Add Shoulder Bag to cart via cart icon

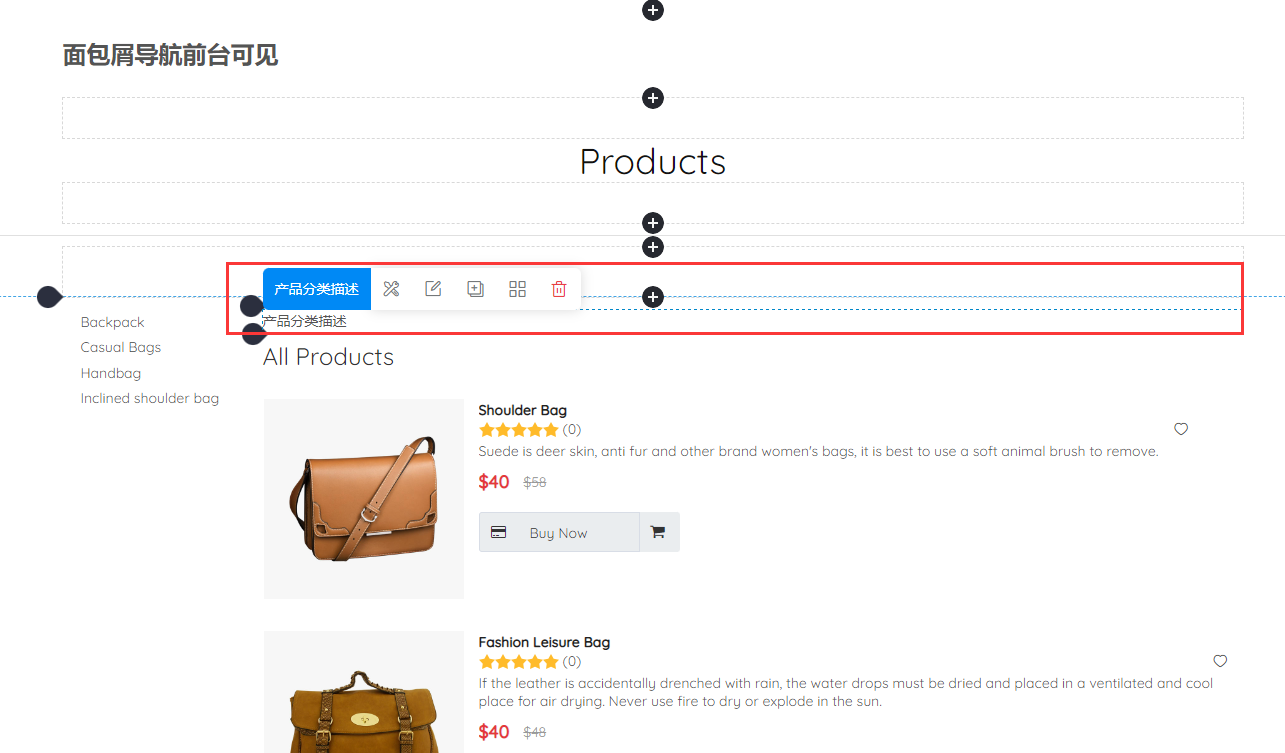pos(658,532)
